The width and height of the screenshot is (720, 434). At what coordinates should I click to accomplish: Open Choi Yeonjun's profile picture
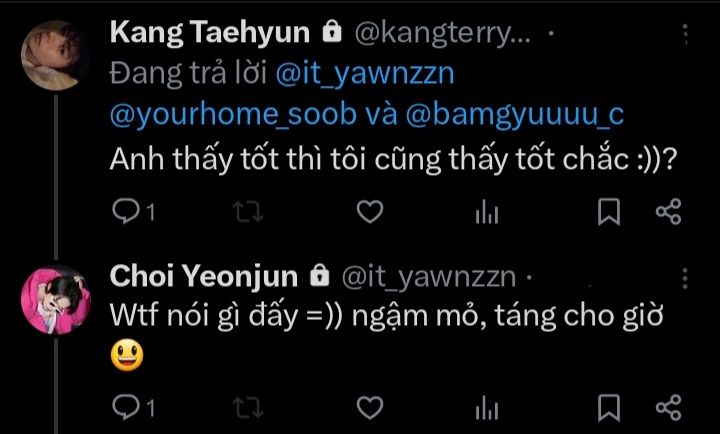tap(56, 300)
